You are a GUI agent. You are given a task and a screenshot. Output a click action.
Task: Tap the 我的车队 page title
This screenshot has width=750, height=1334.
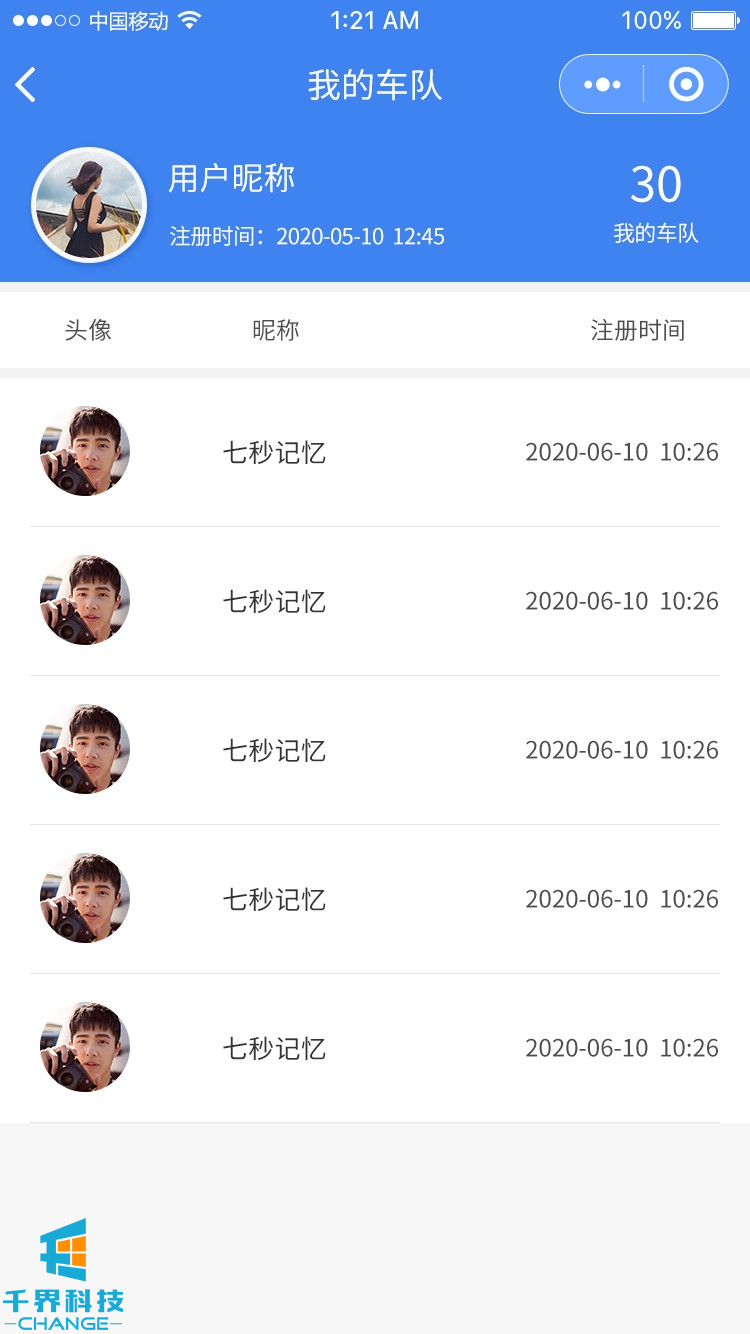click(x=375, y=85)
